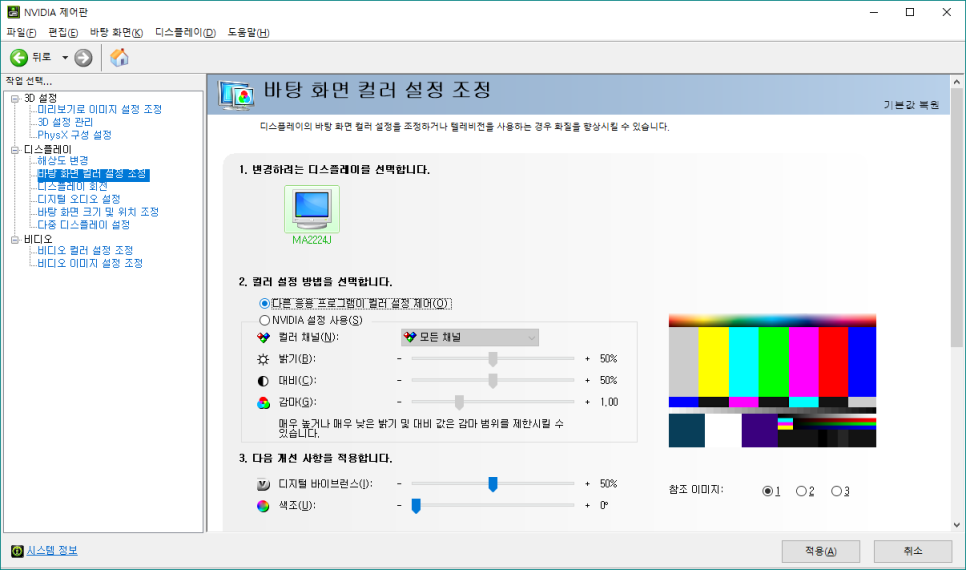
Task: Click the 적용(A) apply button
Action: [x=821, y=552]
